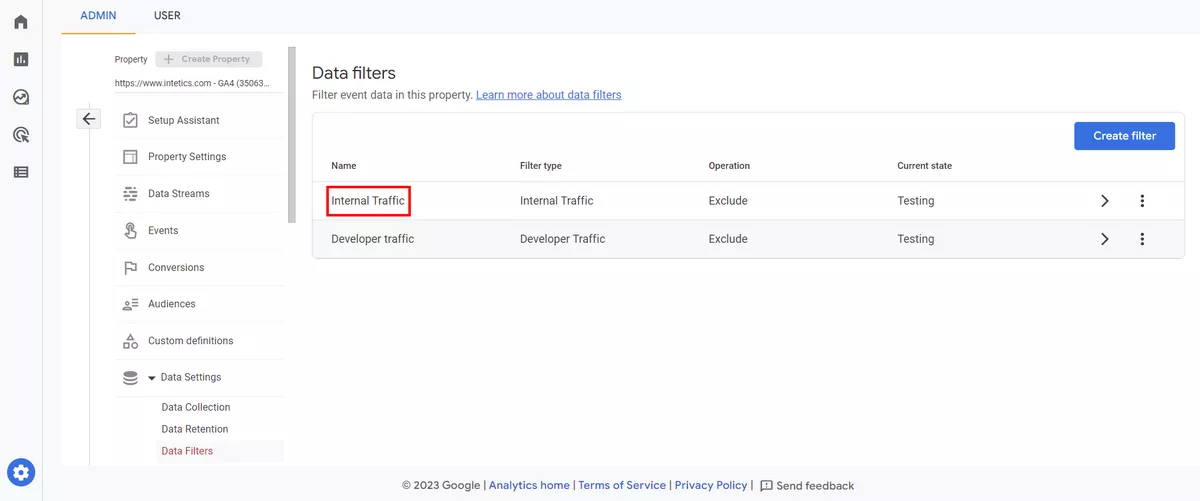Click the Create filter button

(x=1124, y=136)
